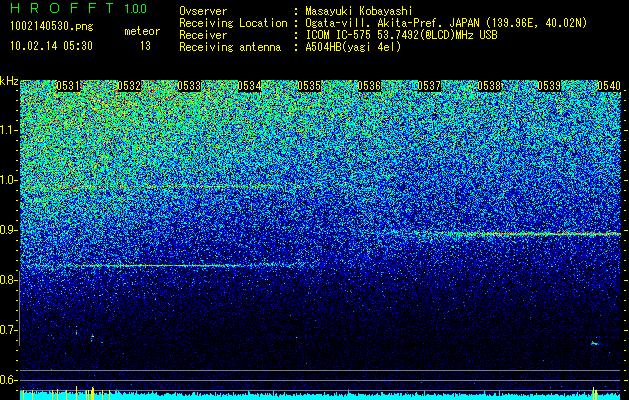629x400 pixels.
Task: Click the 0.6 kHz axis label
Action: (9, 380)
